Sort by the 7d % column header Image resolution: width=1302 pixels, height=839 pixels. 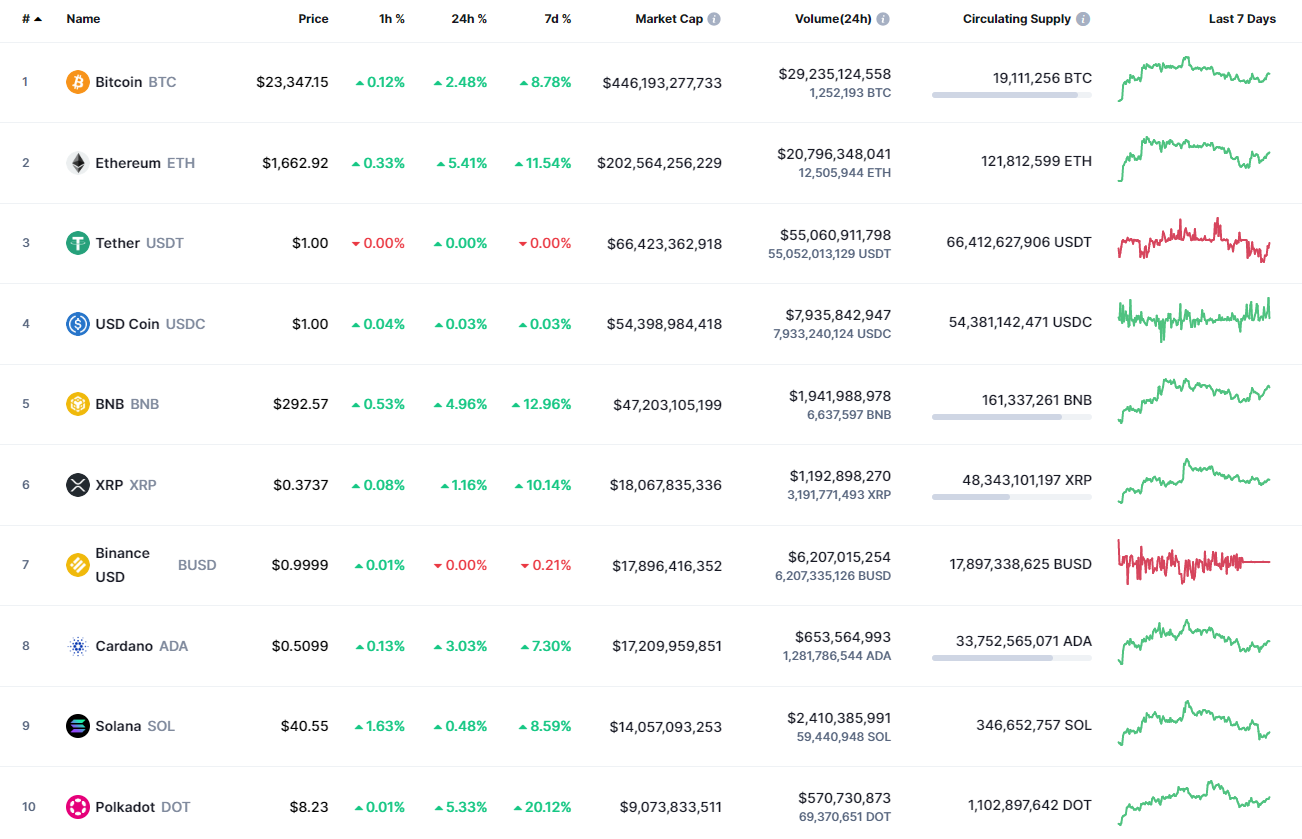tap(558, 18)
